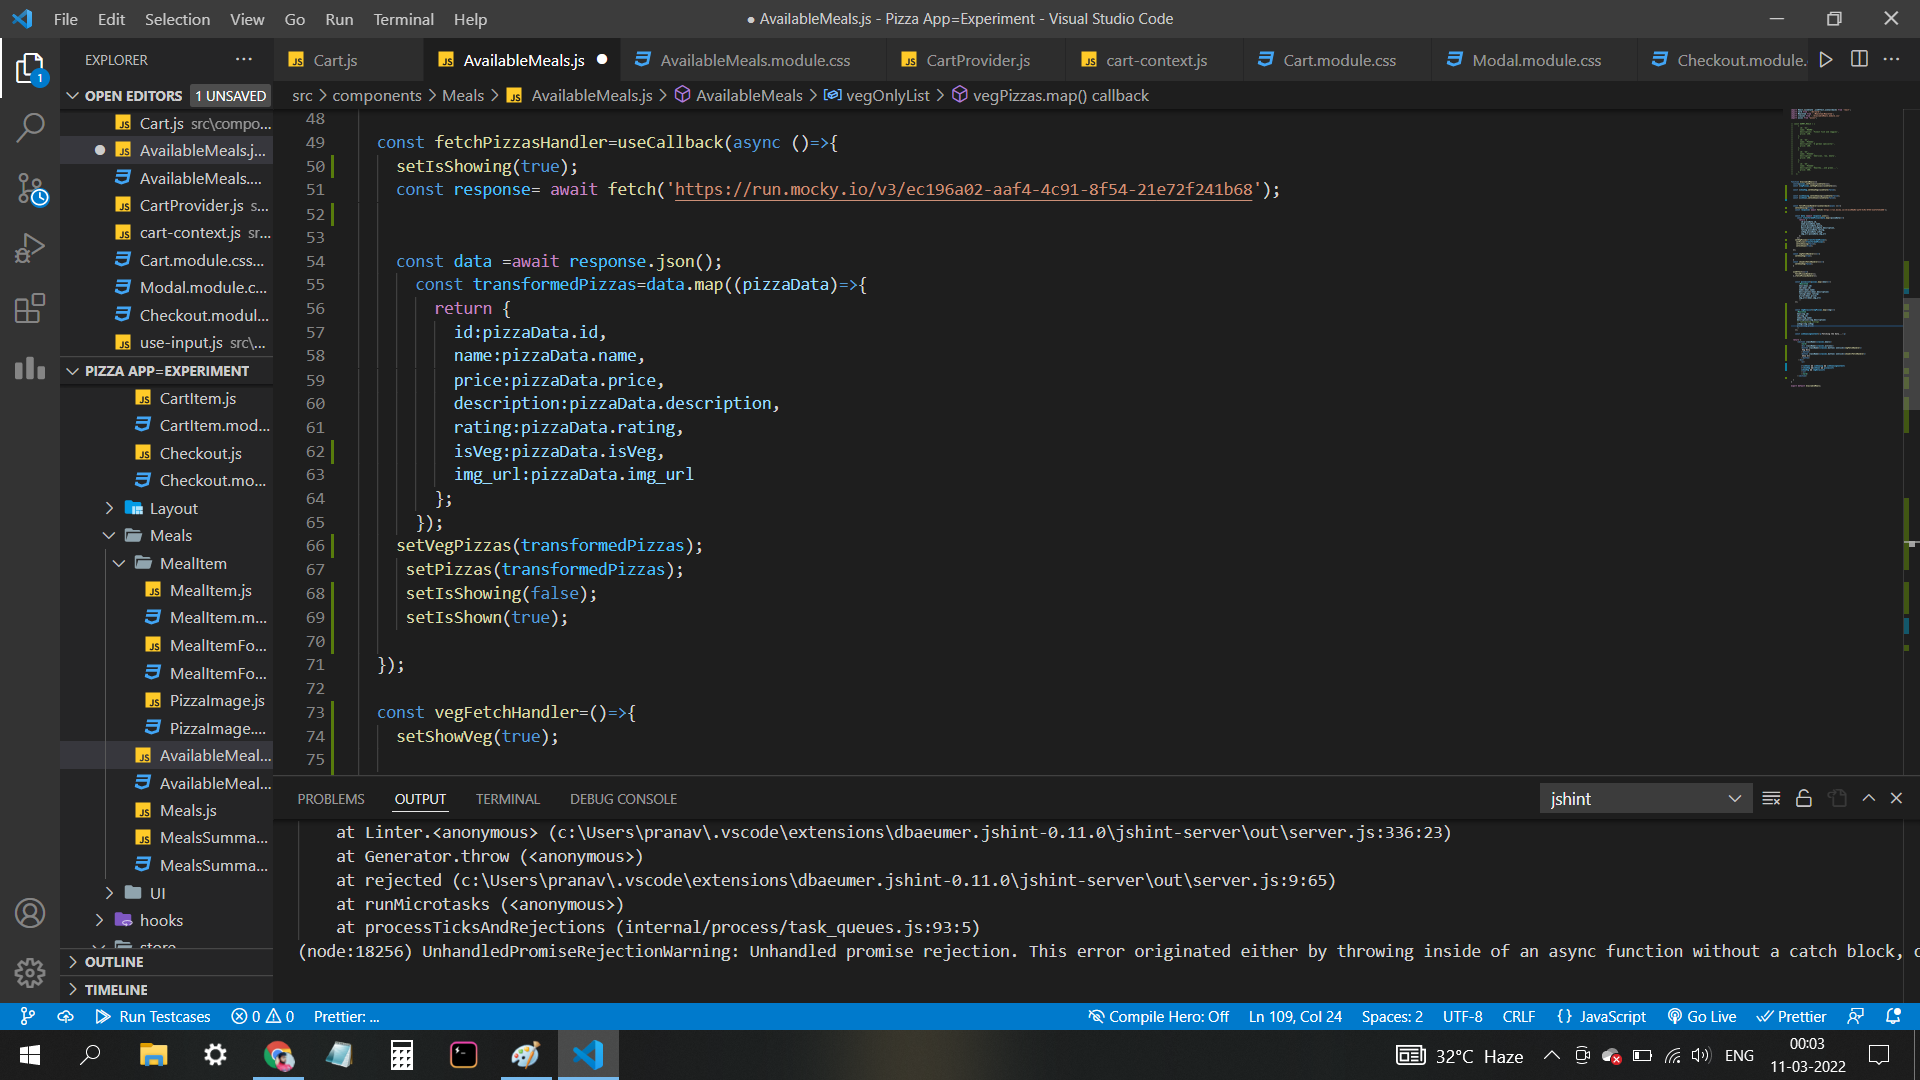Open the Windows Start menu
This screenshot has height=1080, width=1920.
pyautogui.click(x=30, y=1055)
